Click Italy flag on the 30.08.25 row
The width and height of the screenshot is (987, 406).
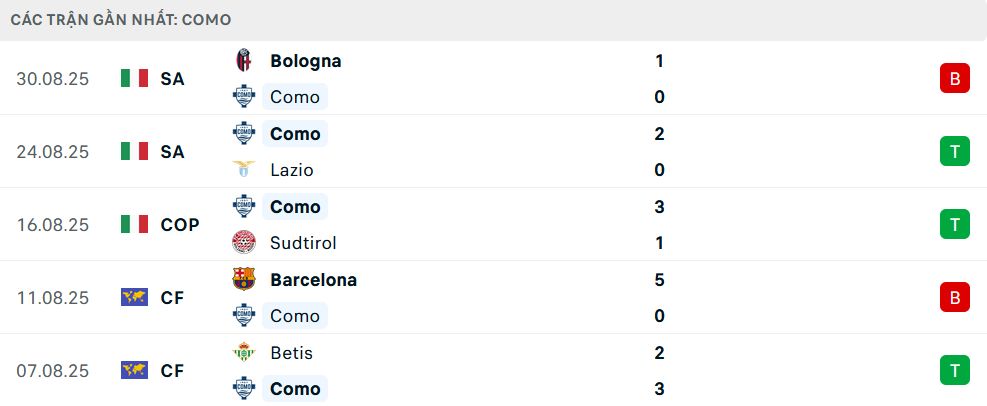click(134, 78)
